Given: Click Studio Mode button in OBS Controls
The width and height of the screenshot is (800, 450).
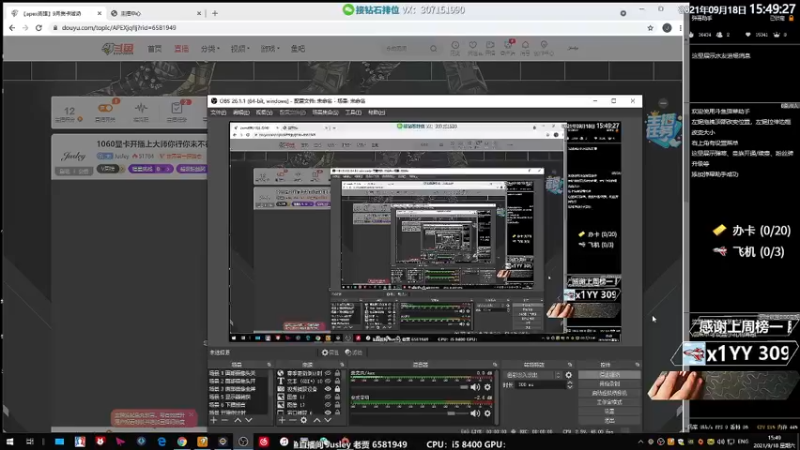Looking at the screenshot, I should [x=609, y=402].
